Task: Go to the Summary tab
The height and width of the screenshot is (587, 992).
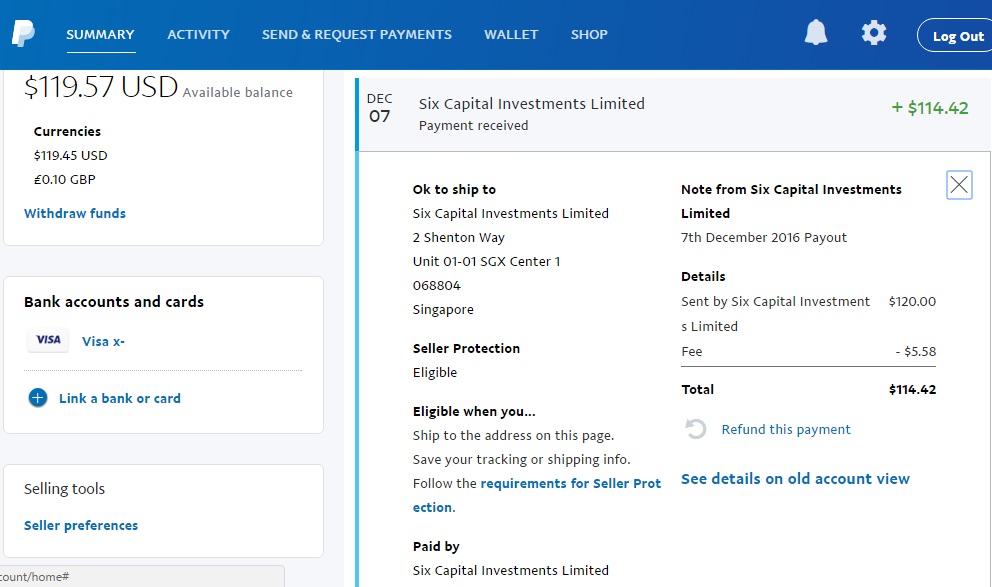Action: [100, 34]
